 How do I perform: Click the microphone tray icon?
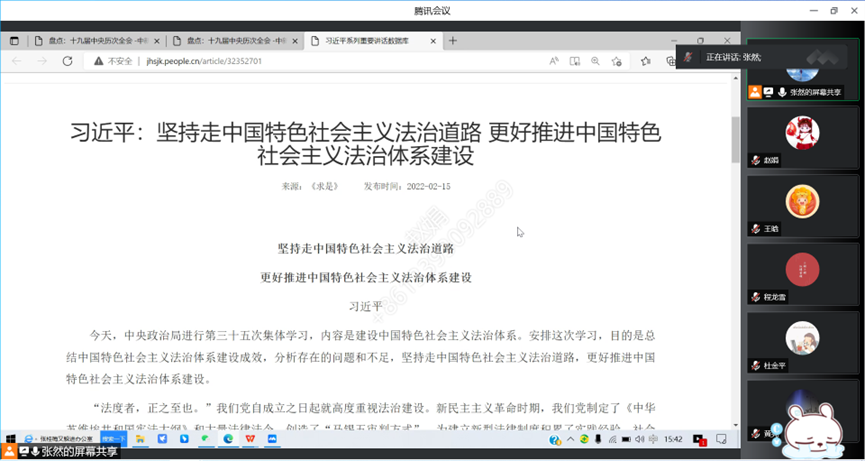pyautogui.click(x=598, y=439)
